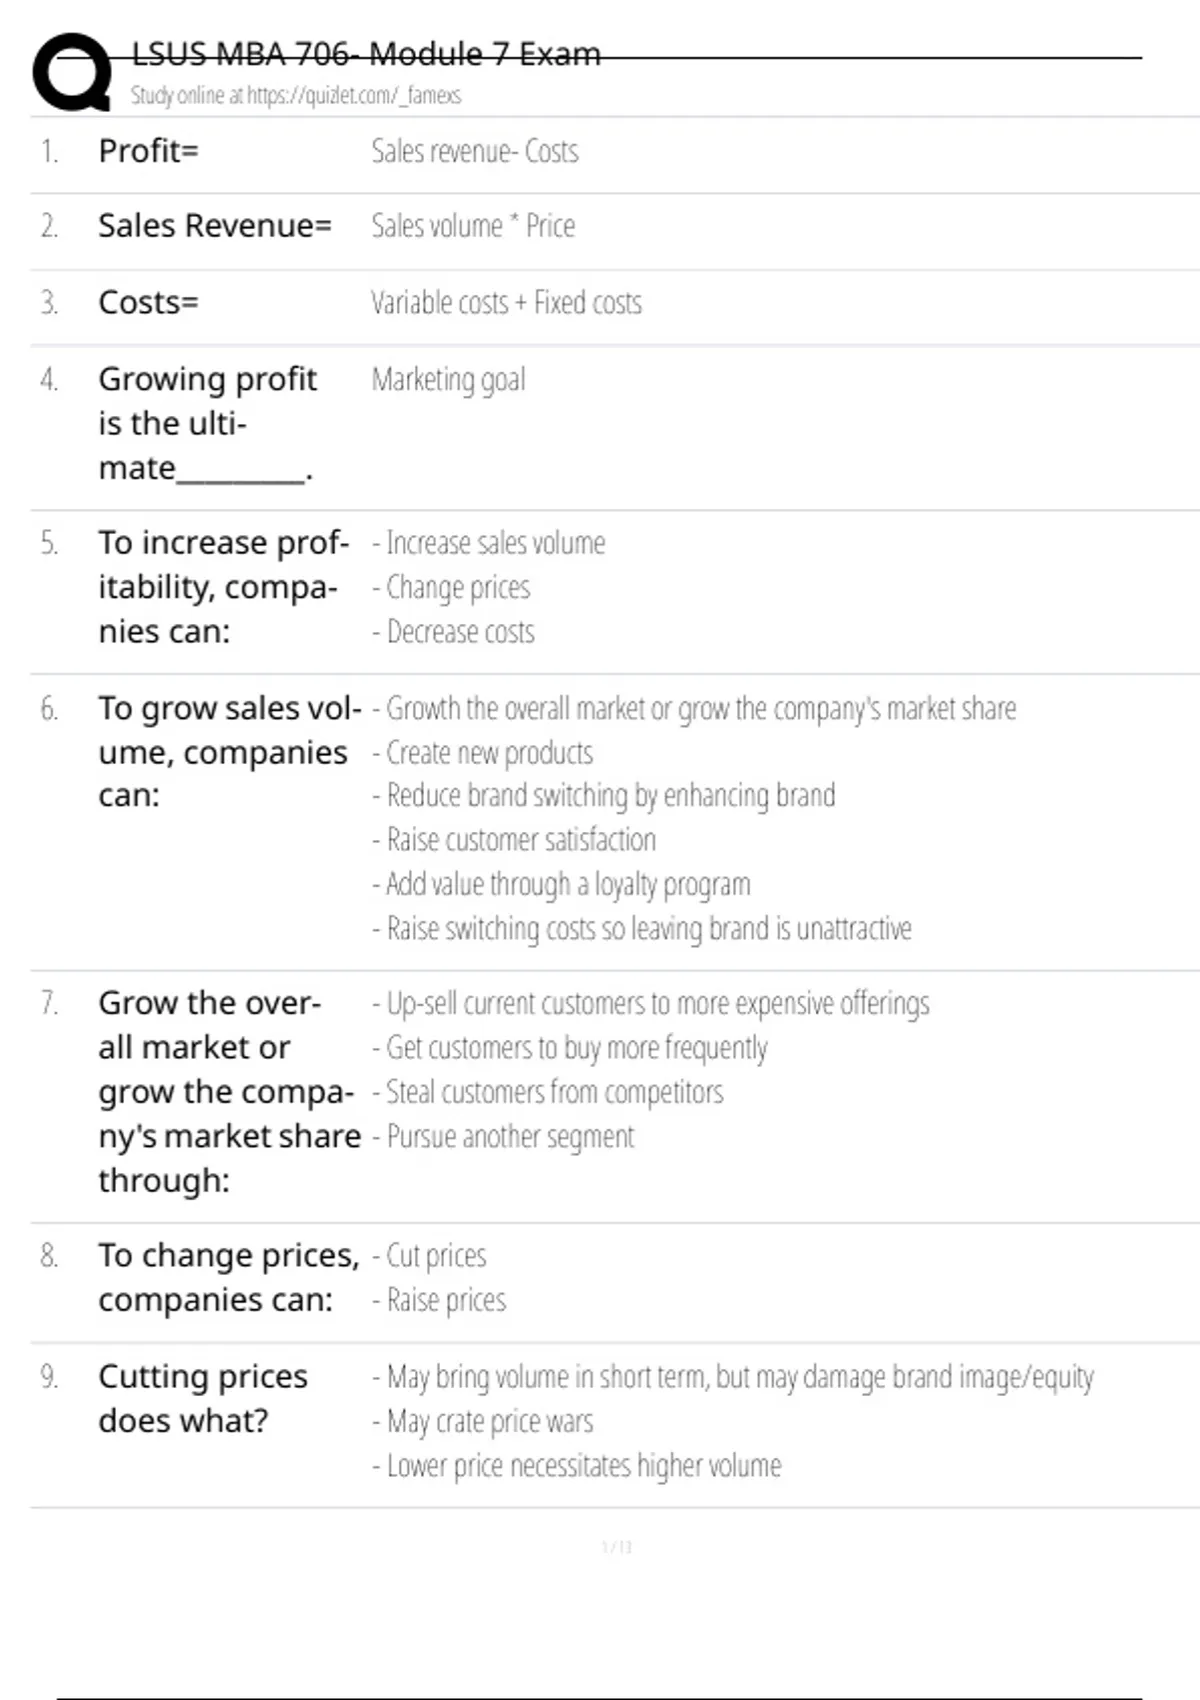This screenshot has width=1200, height=1700.
Task: Select the term "Profit="
Action: click(149, 151)
